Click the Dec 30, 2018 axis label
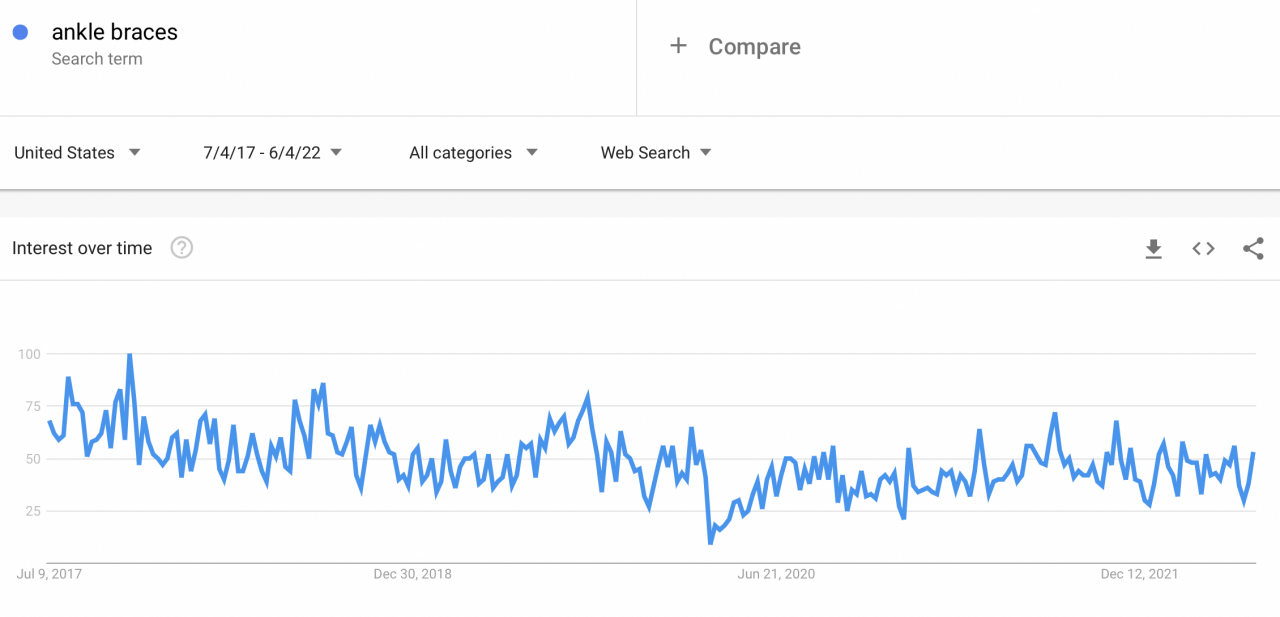The width and height of the screenshot is (1280, 617). pos(413,573)
